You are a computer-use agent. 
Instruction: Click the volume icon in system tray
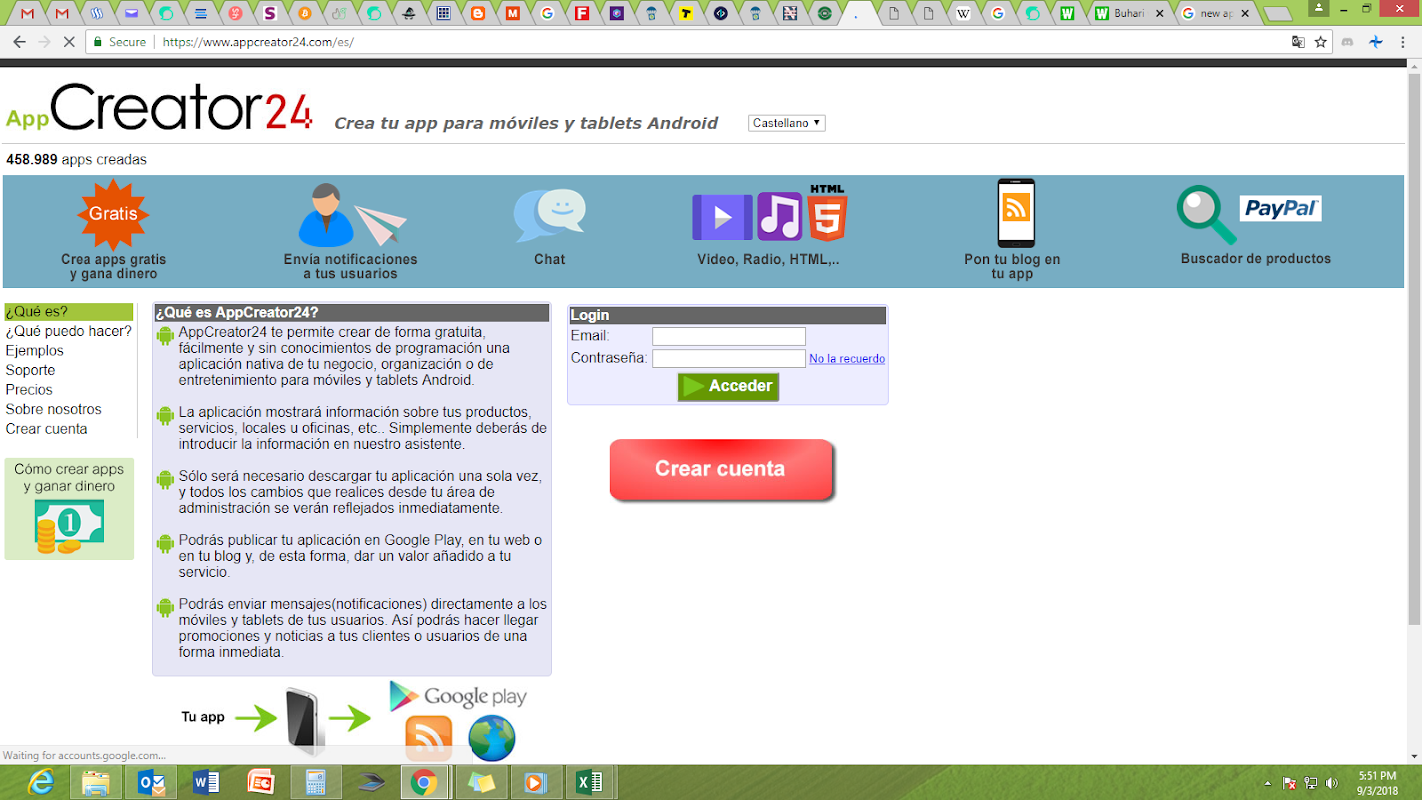pos(1331,783)
